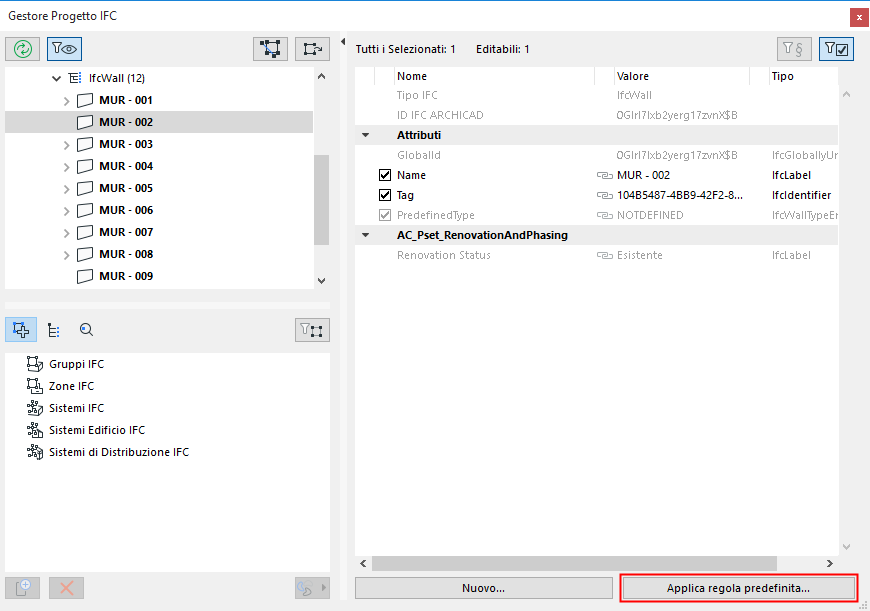Expand the MUR - 006 tree item
870x611 pixels.
point(67,211)
